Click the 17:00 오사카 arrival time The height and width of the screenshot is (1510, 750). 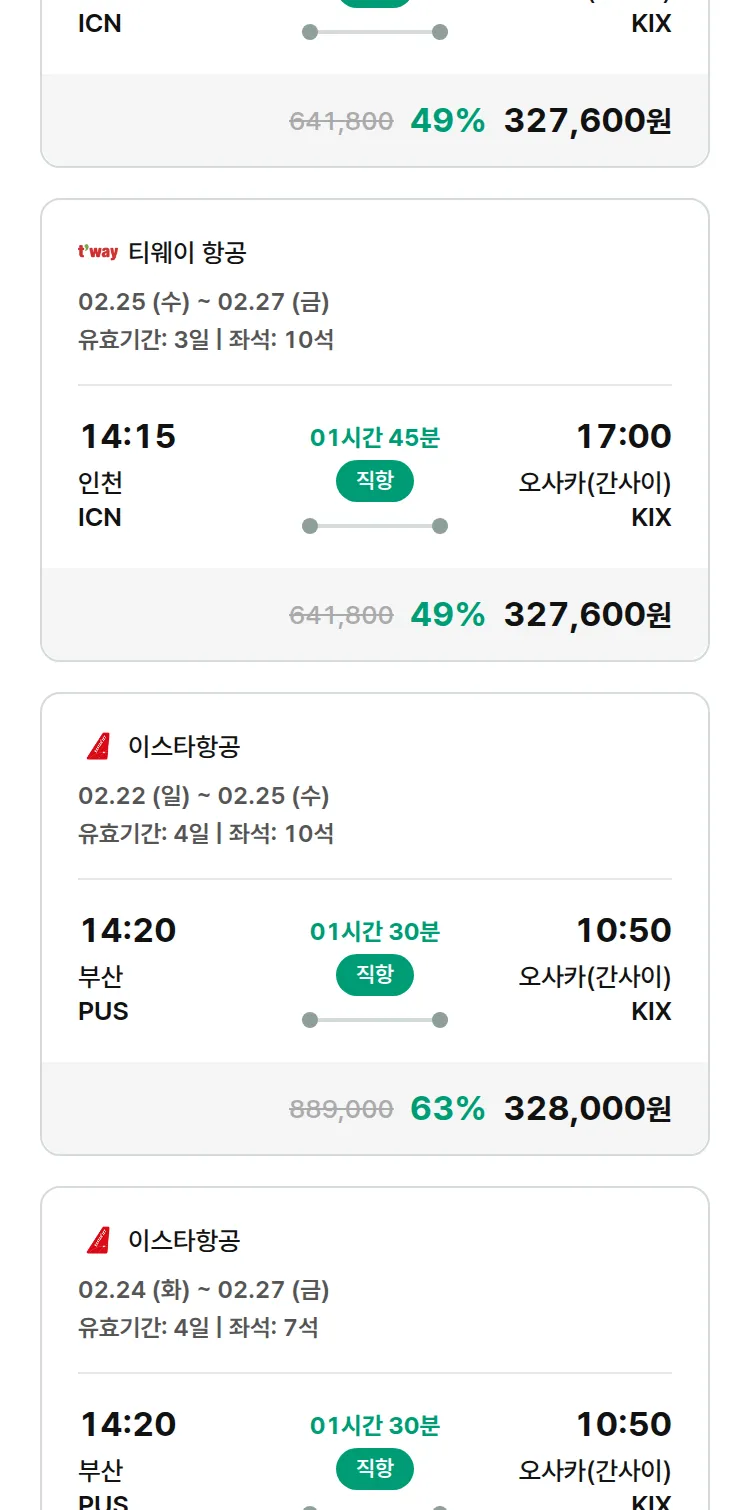pos(623,436)
